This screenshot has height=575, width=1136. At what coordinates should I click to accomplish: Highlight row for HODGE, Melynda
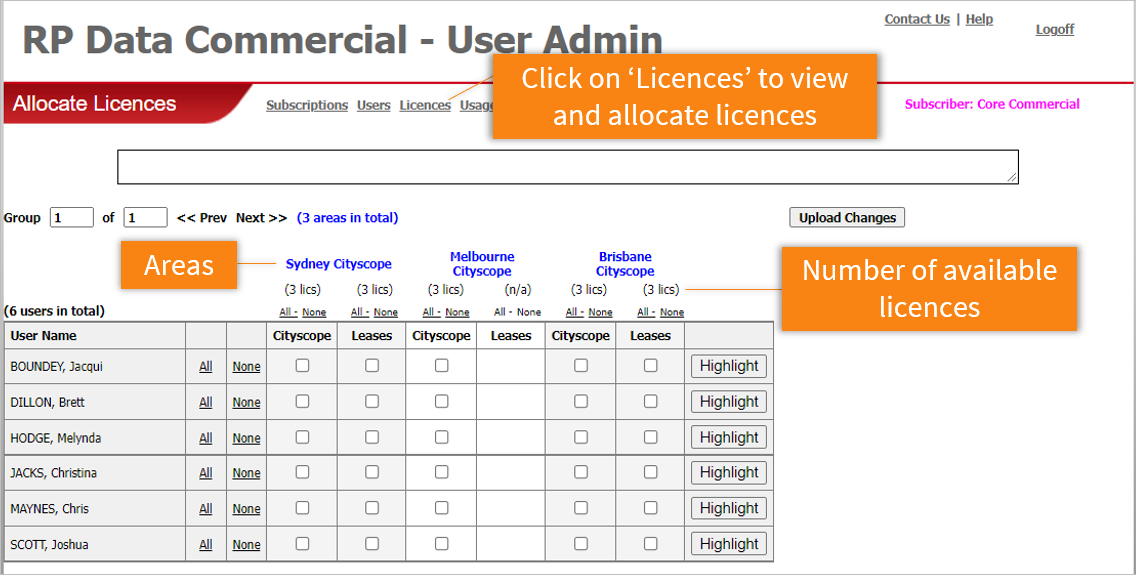coord(729,437)
